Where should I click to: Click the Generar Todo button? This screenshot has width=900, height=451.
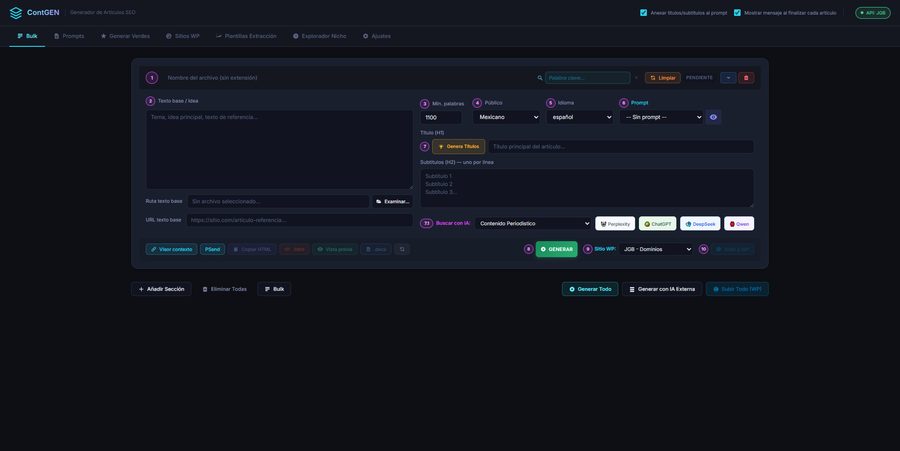click(x=590, y=289)
